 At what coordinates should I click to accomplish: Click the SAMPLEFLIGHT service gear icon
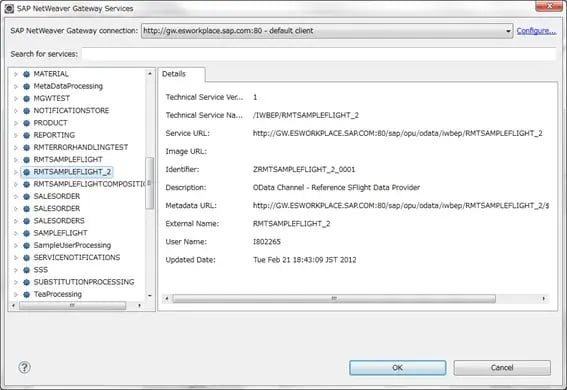click(26, 233)
